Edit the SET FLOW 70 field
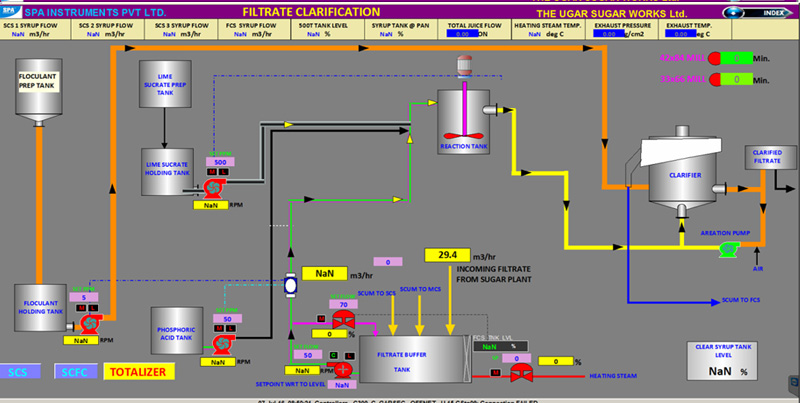The height and width of the screenshot is (403, 800). tap(343, 305)
